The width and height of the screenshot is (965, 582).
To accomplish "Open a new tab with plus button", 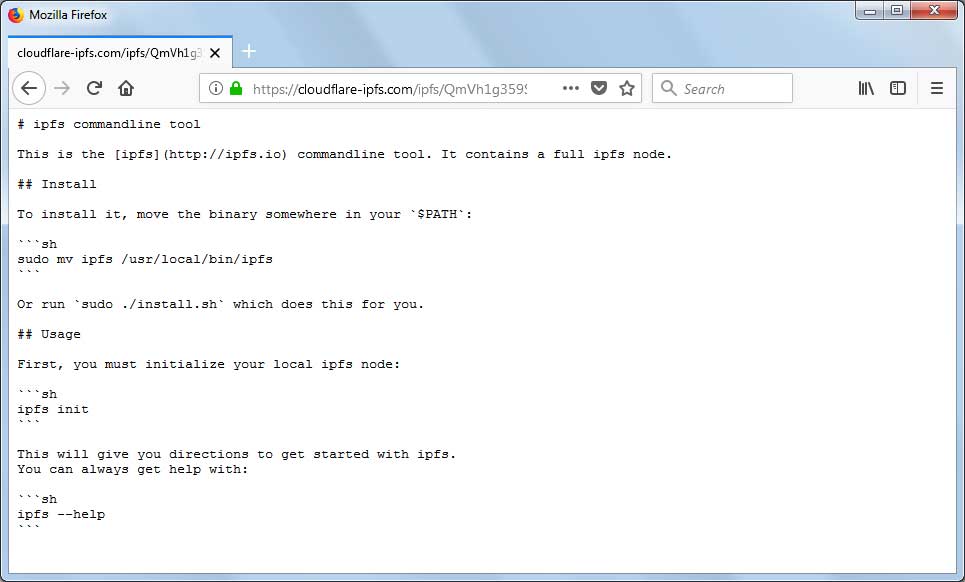I will click(249, 51).
